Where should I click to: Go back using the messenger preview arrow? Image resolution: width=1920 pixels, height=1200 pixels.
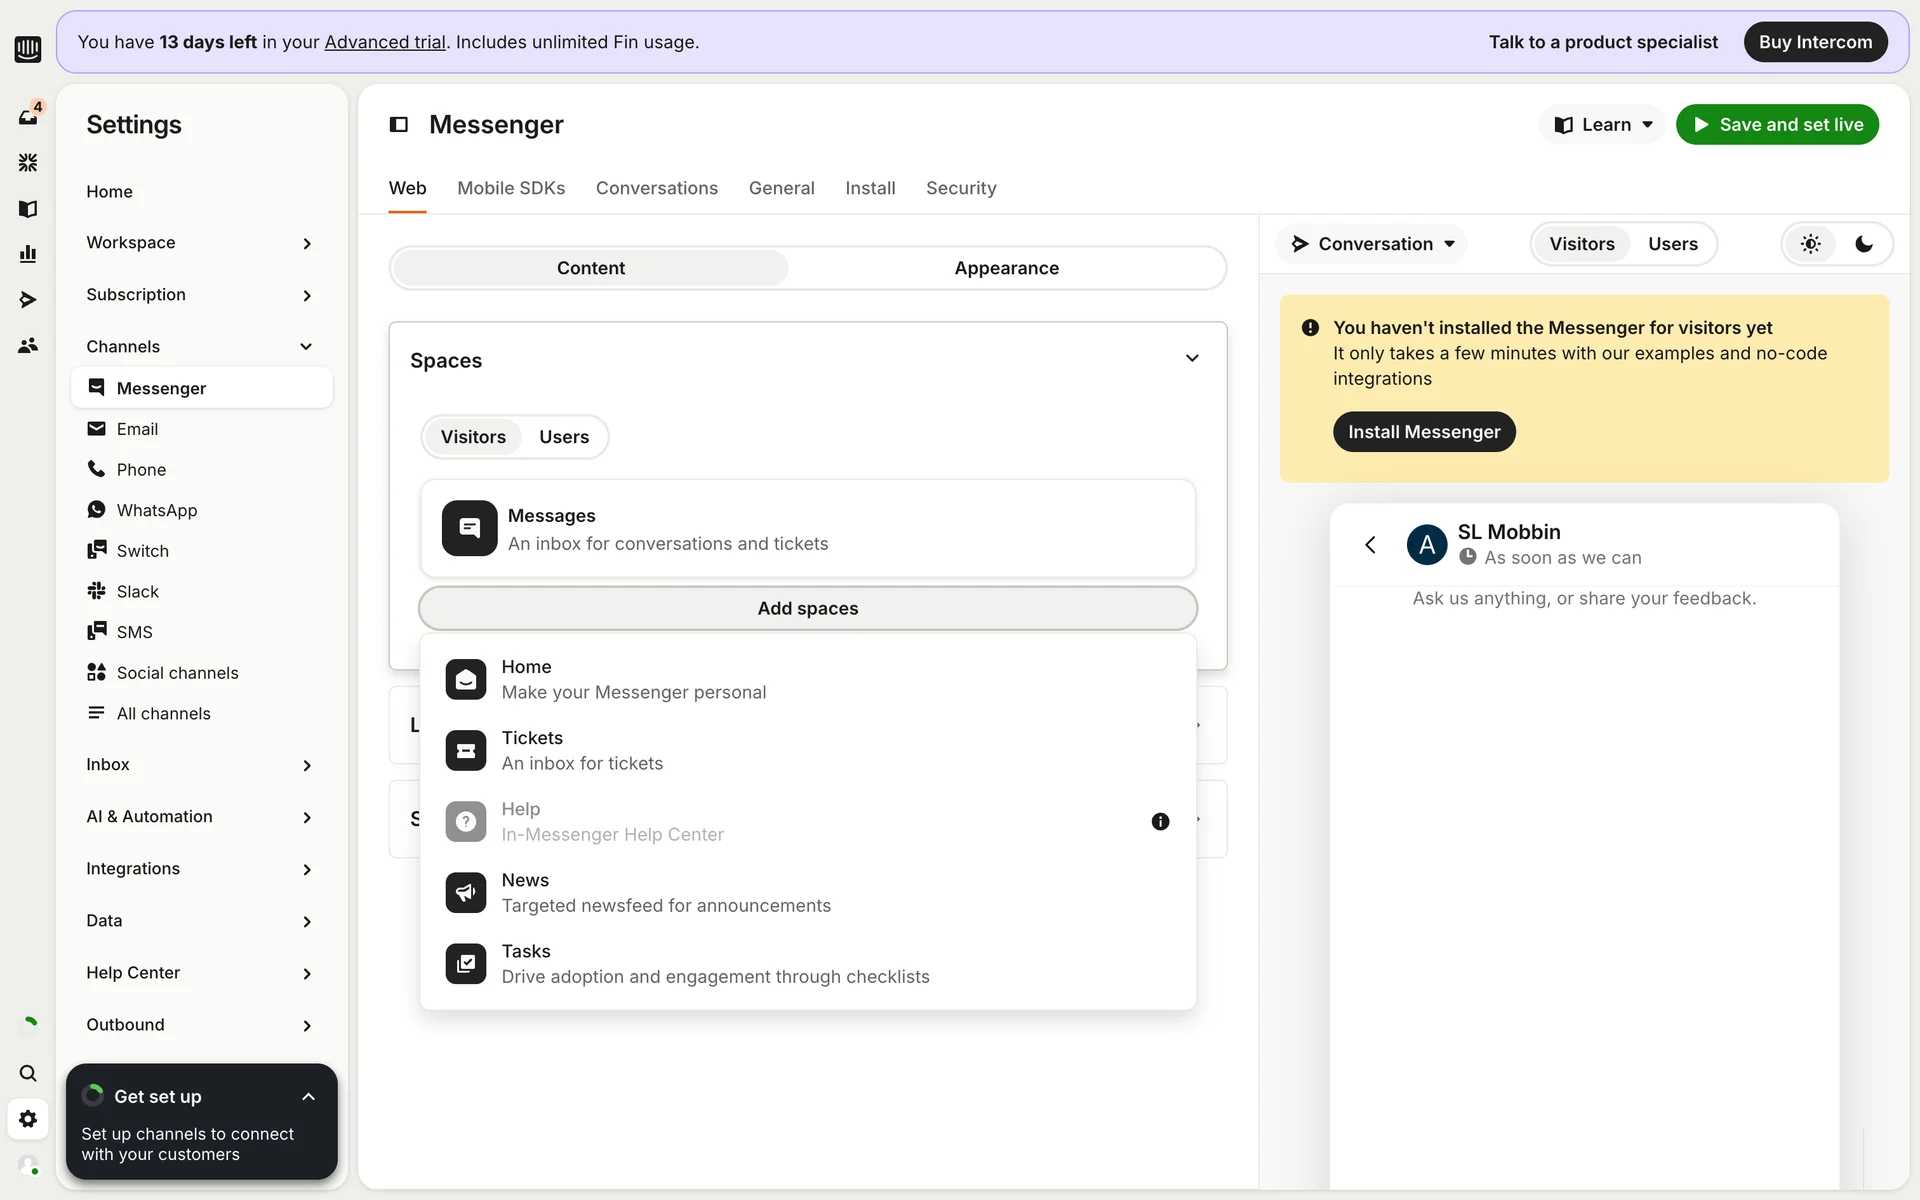(x=1371, y=545)
